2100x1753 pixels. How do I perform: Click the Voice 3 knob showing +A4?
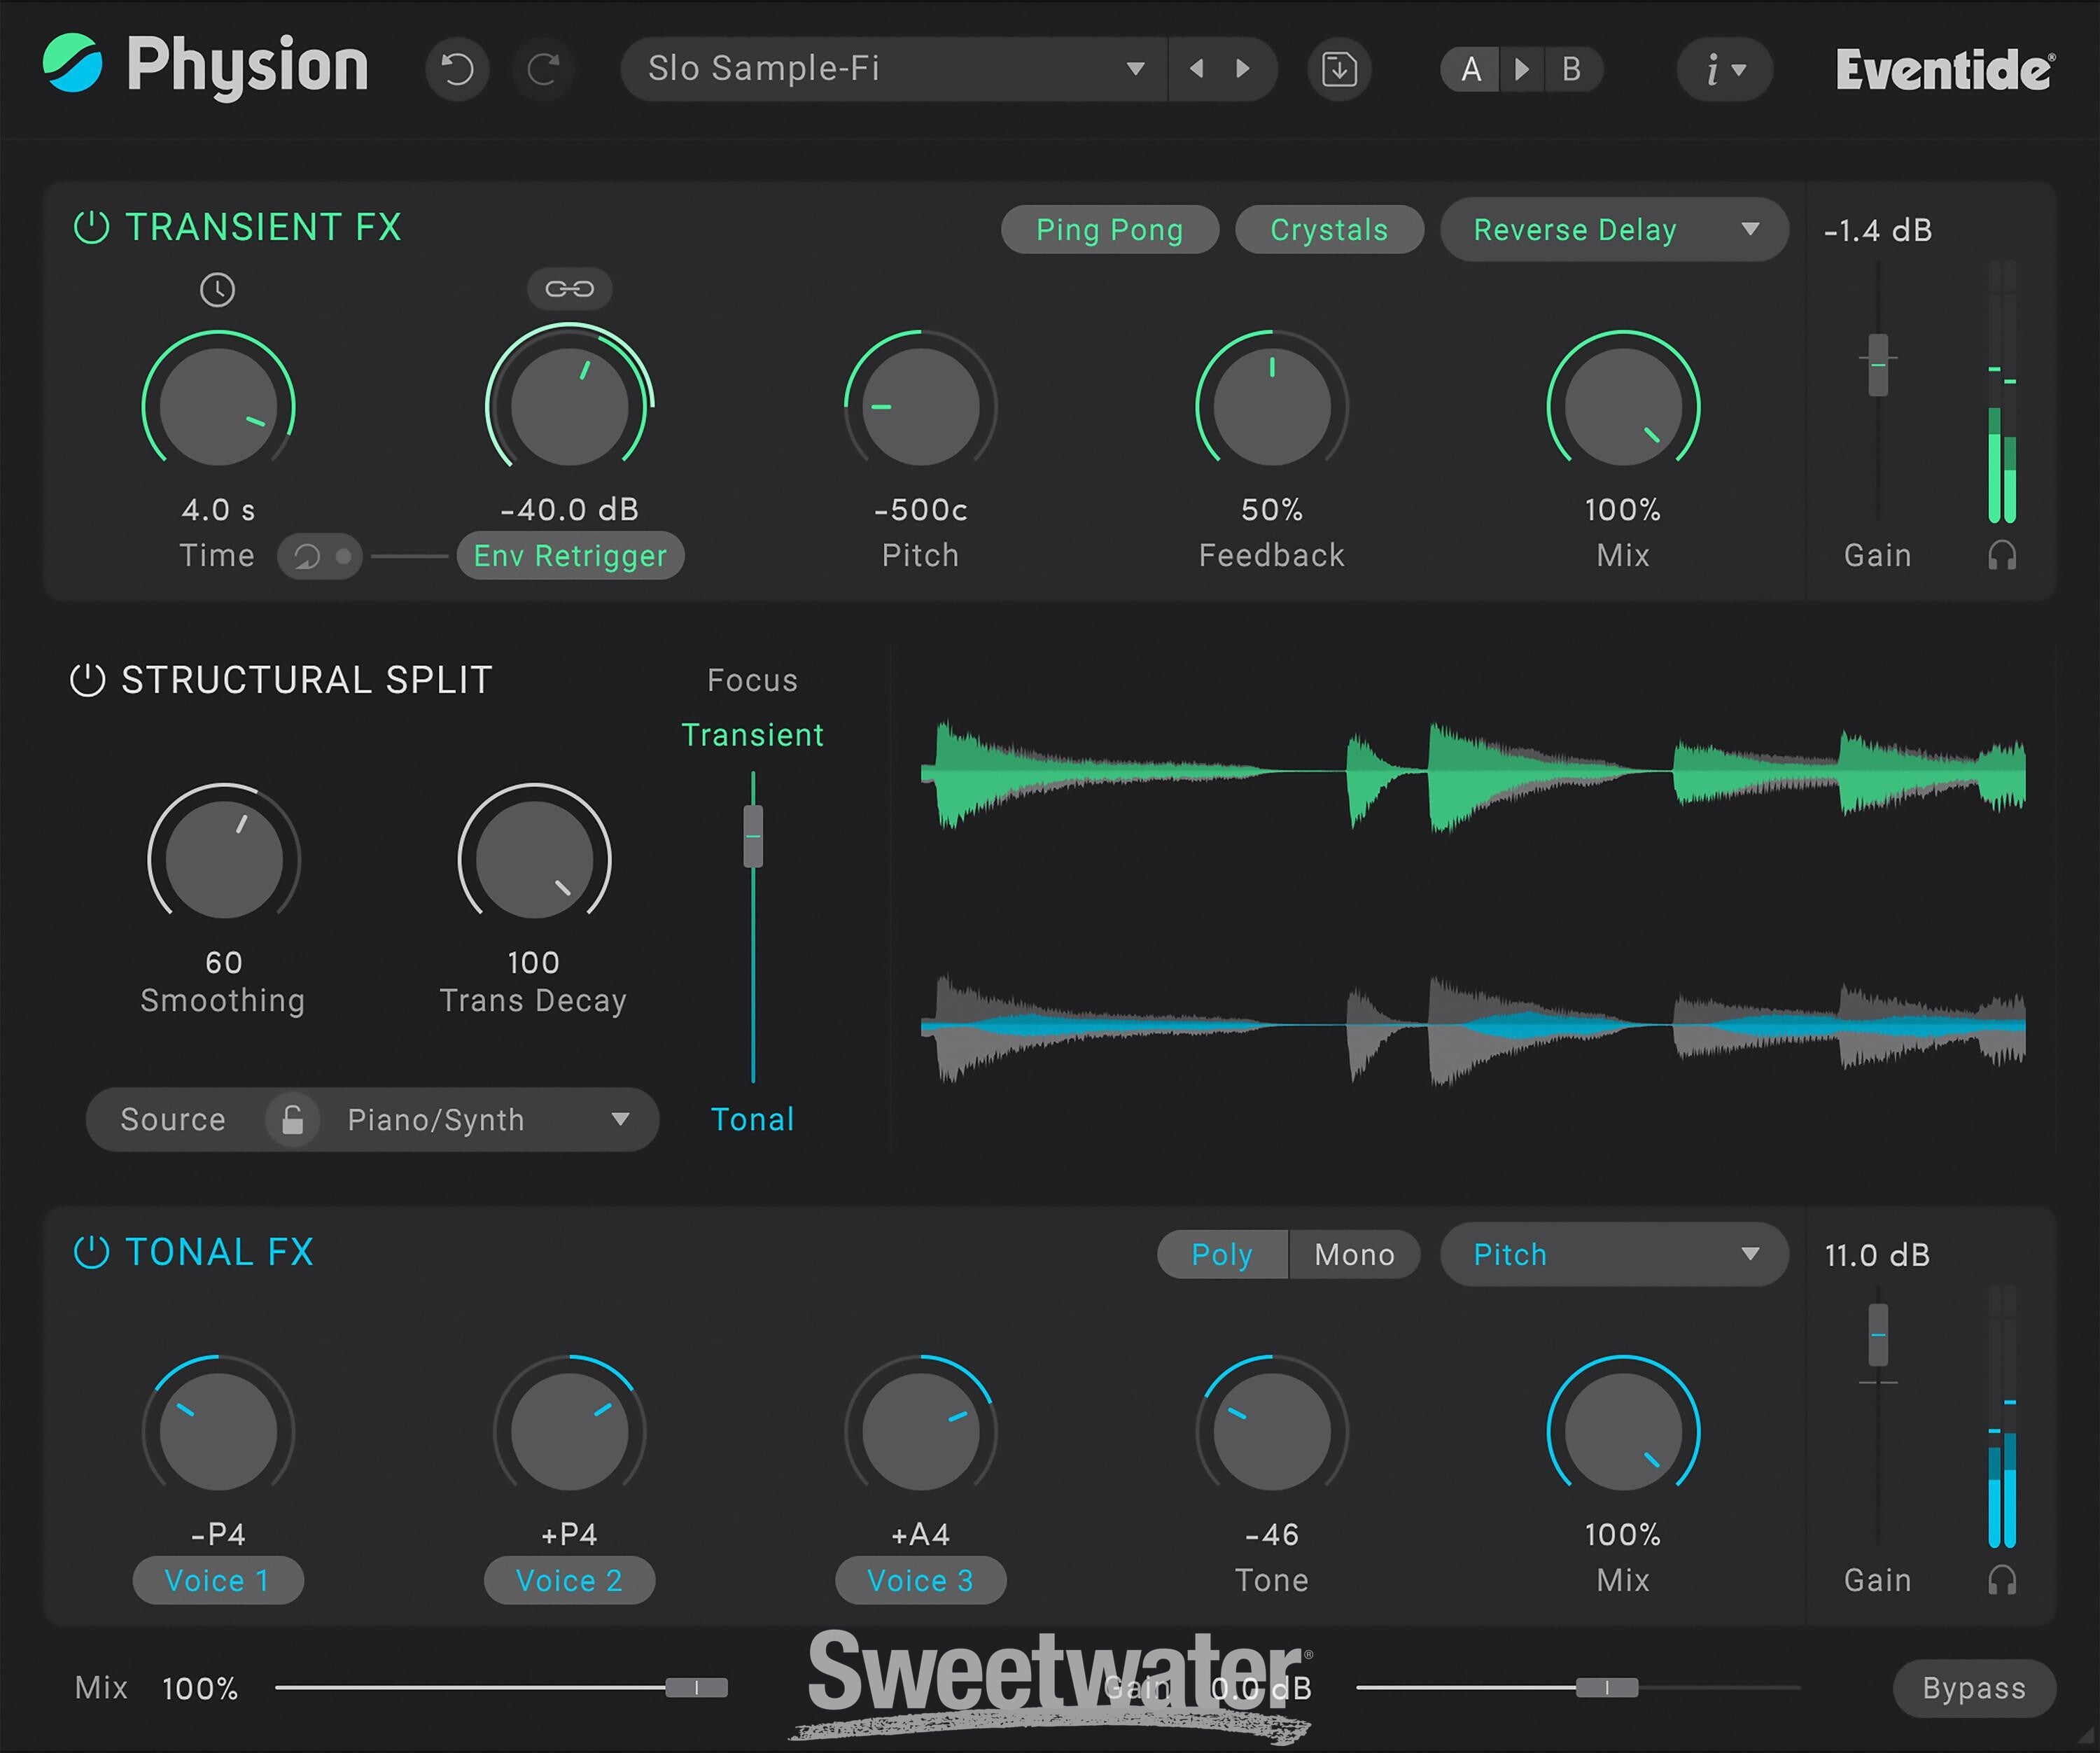coord(920,1431)
